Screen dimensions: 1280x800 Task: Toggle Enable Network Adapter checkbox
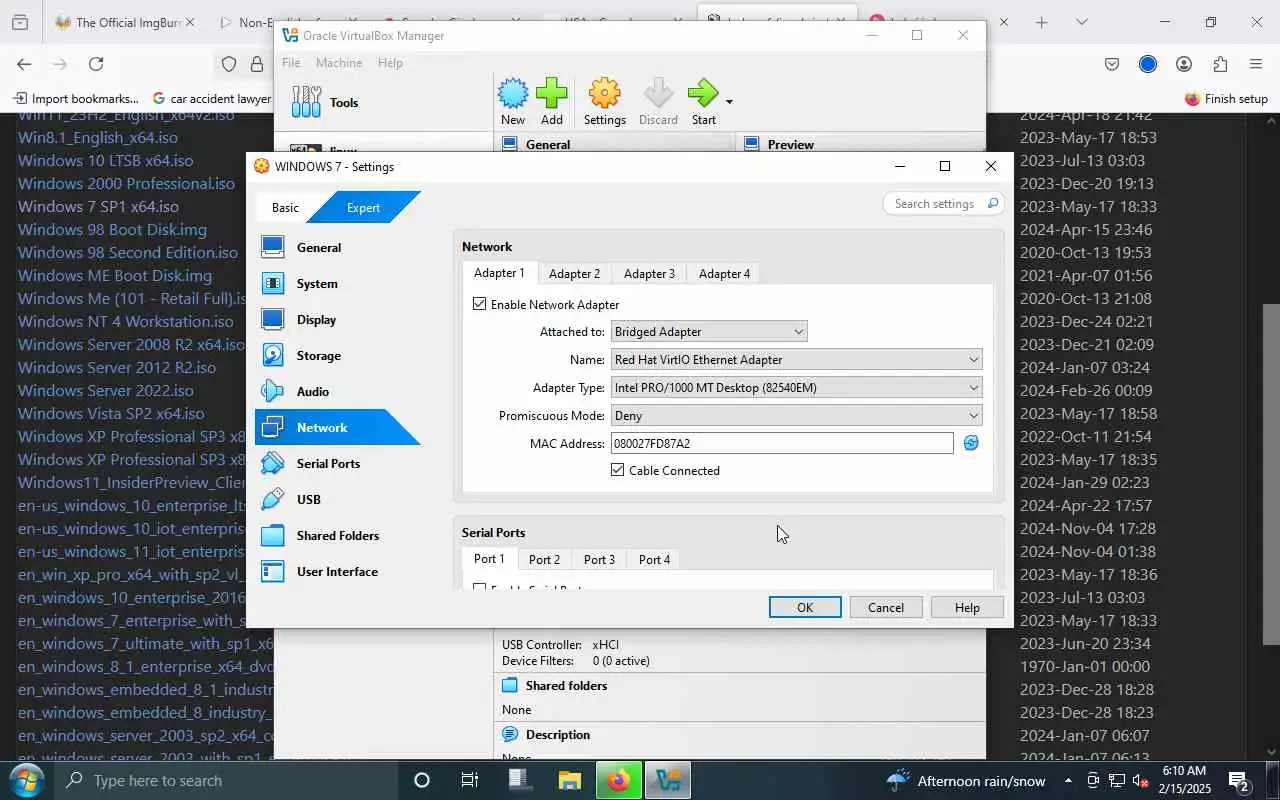click(x=480, y=304)
